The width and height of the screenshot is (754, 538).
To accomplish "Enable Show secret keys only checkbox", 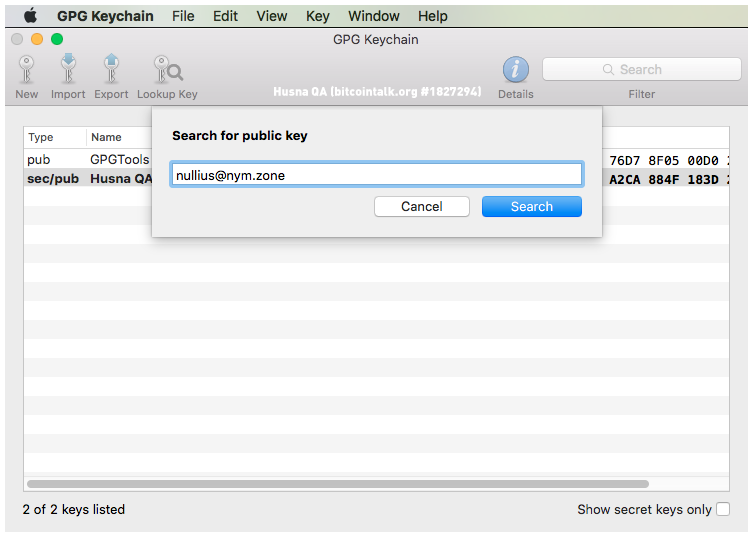I will (x=723, y=509).
